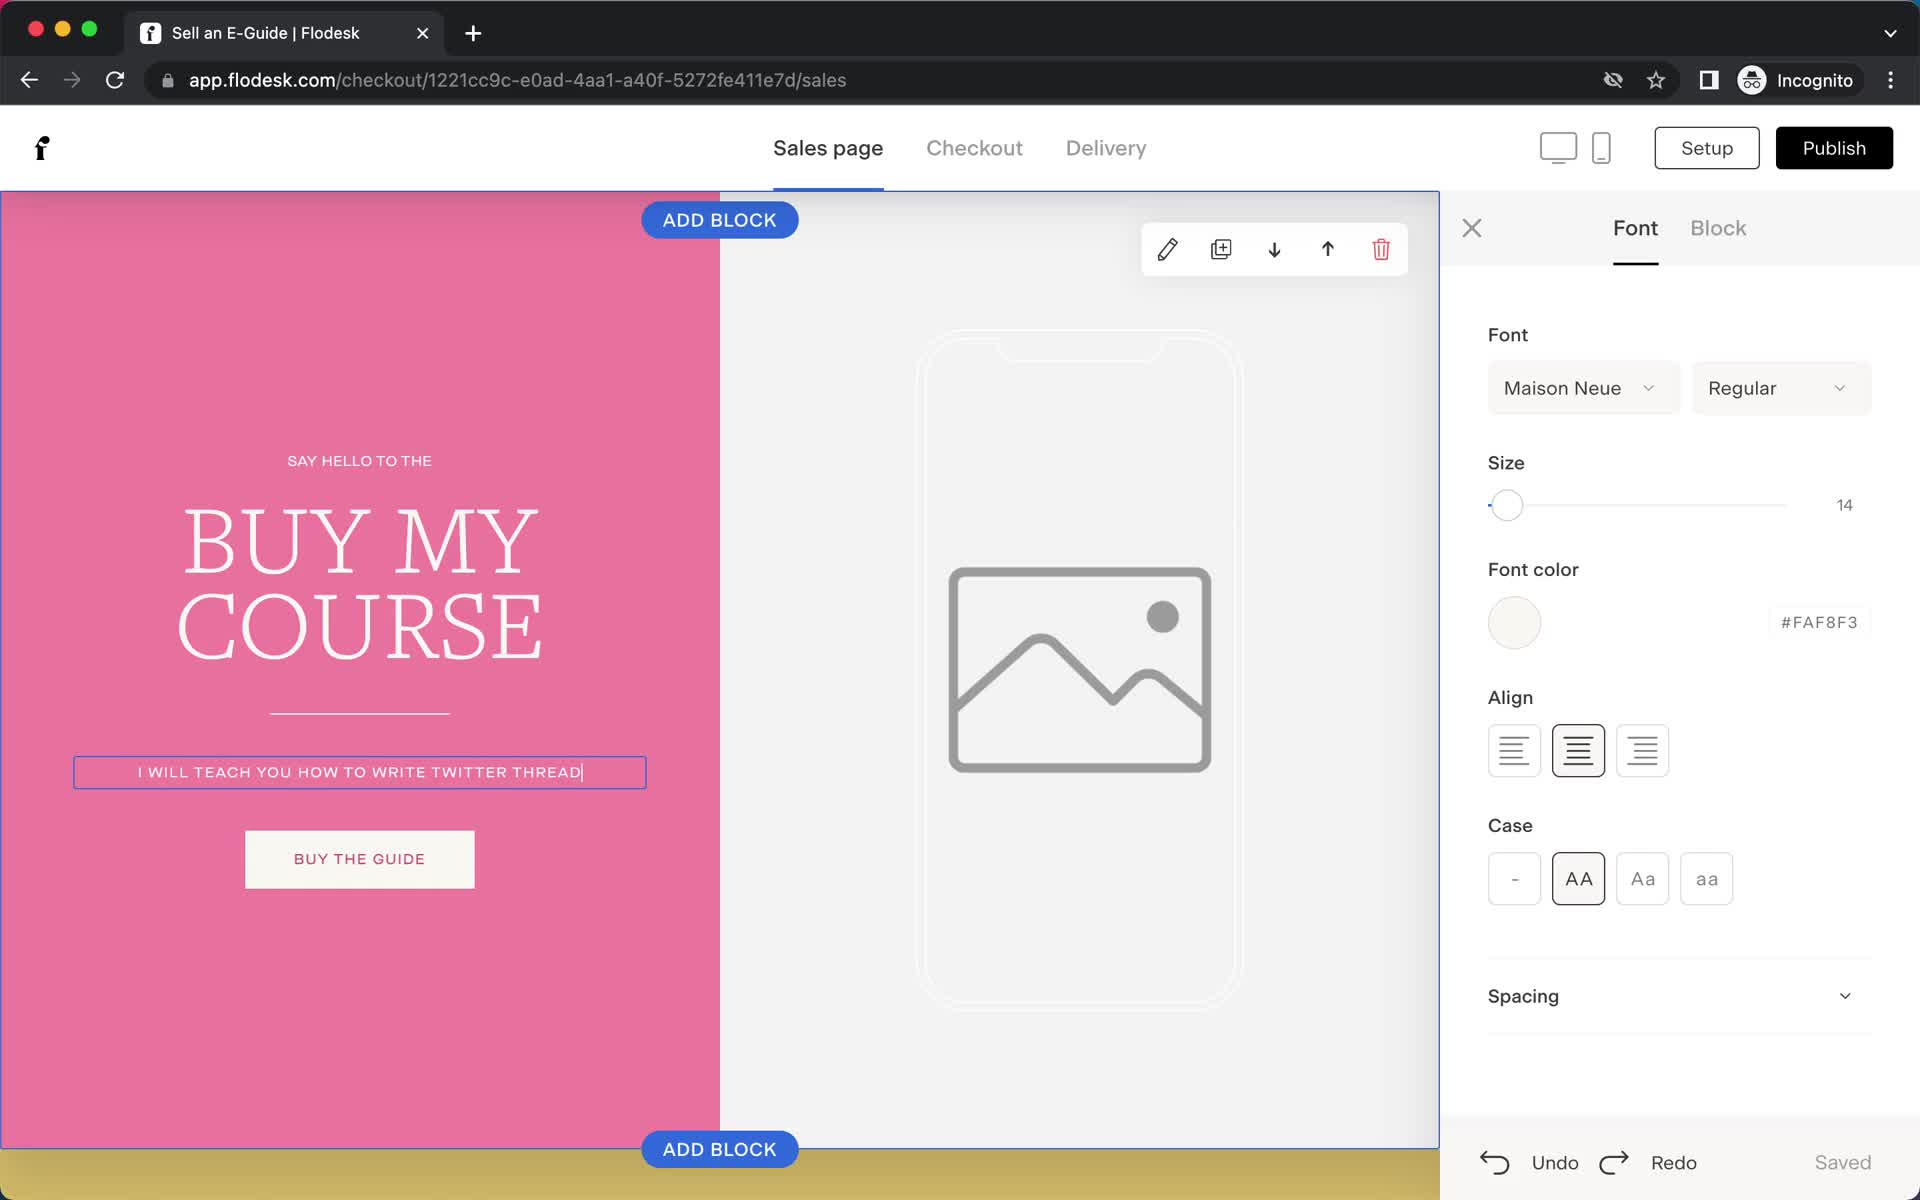Click the SAY HELLO TO THE text
The image size is (1920, 1200).
point(360,461)
